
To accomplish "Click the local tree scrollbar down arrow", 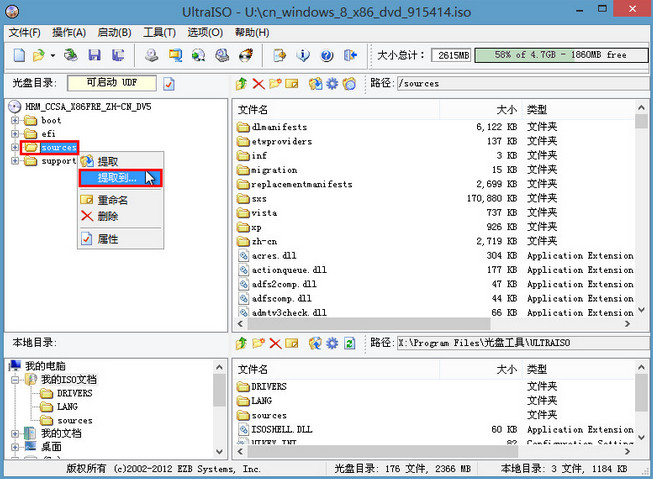I will click(x=219, y=452).
